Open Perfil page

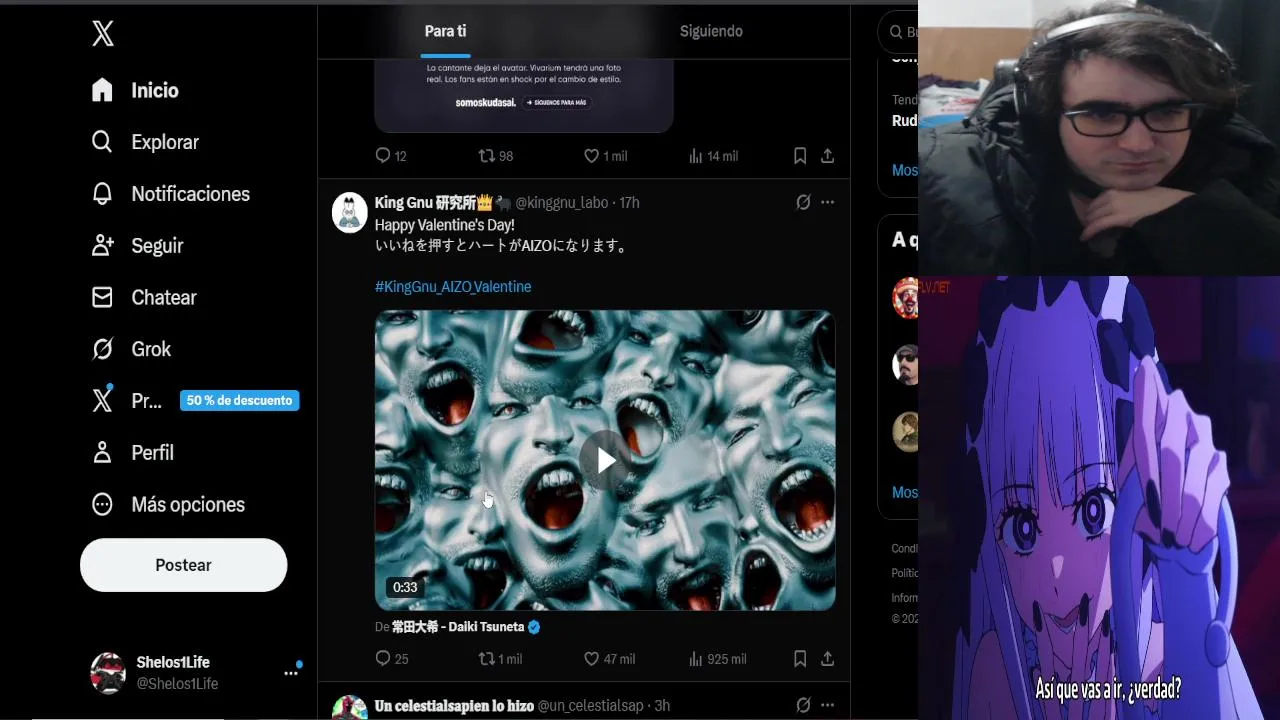pos(132,453)
